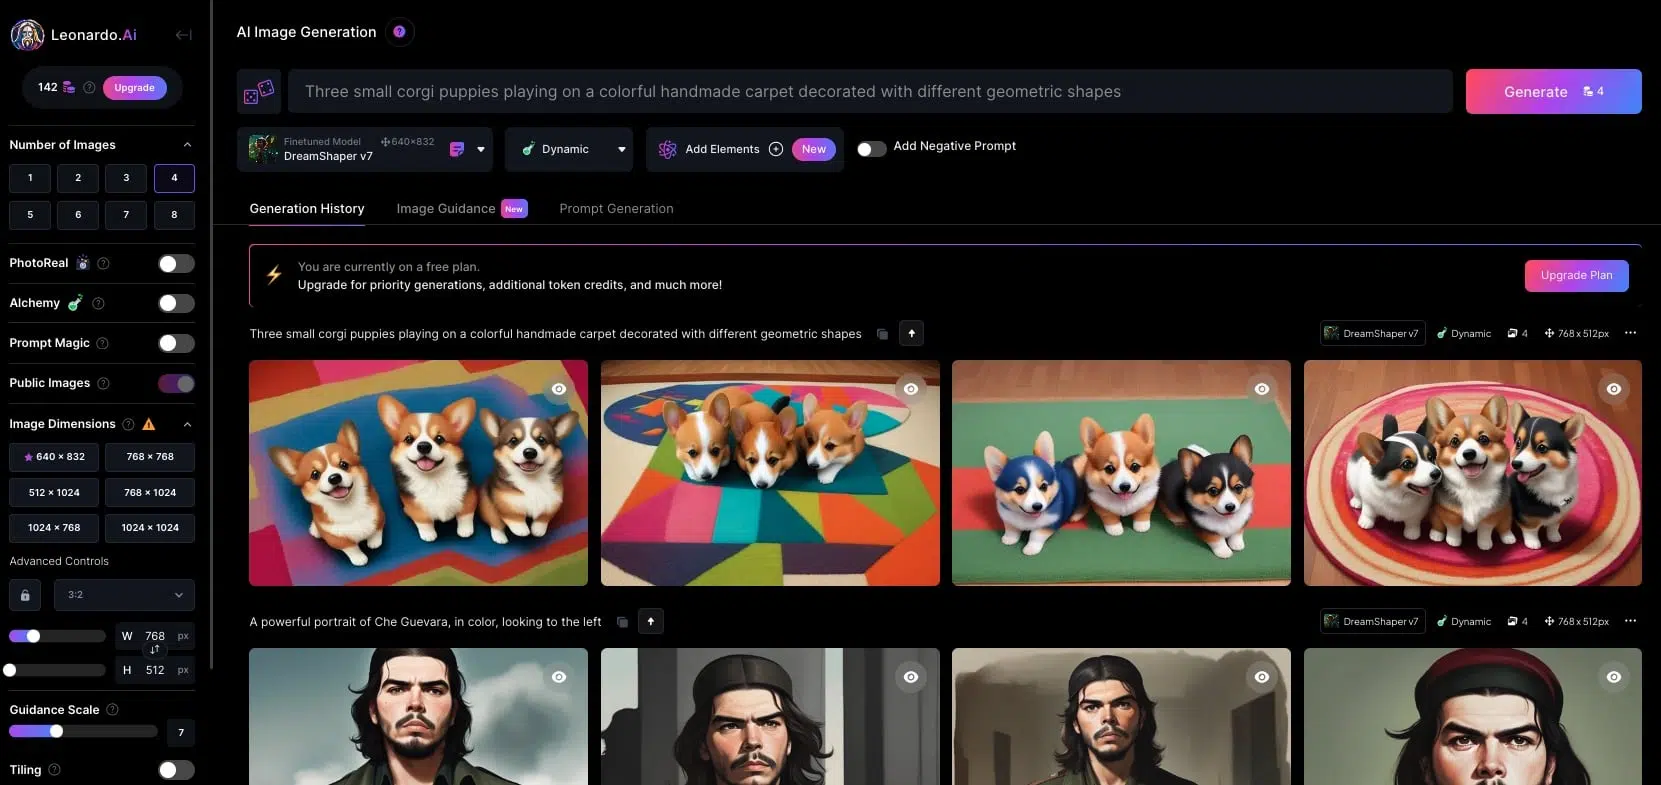1661x785 pixels.
Task: Click the random prompt dice icon
Action: [259, 92]
